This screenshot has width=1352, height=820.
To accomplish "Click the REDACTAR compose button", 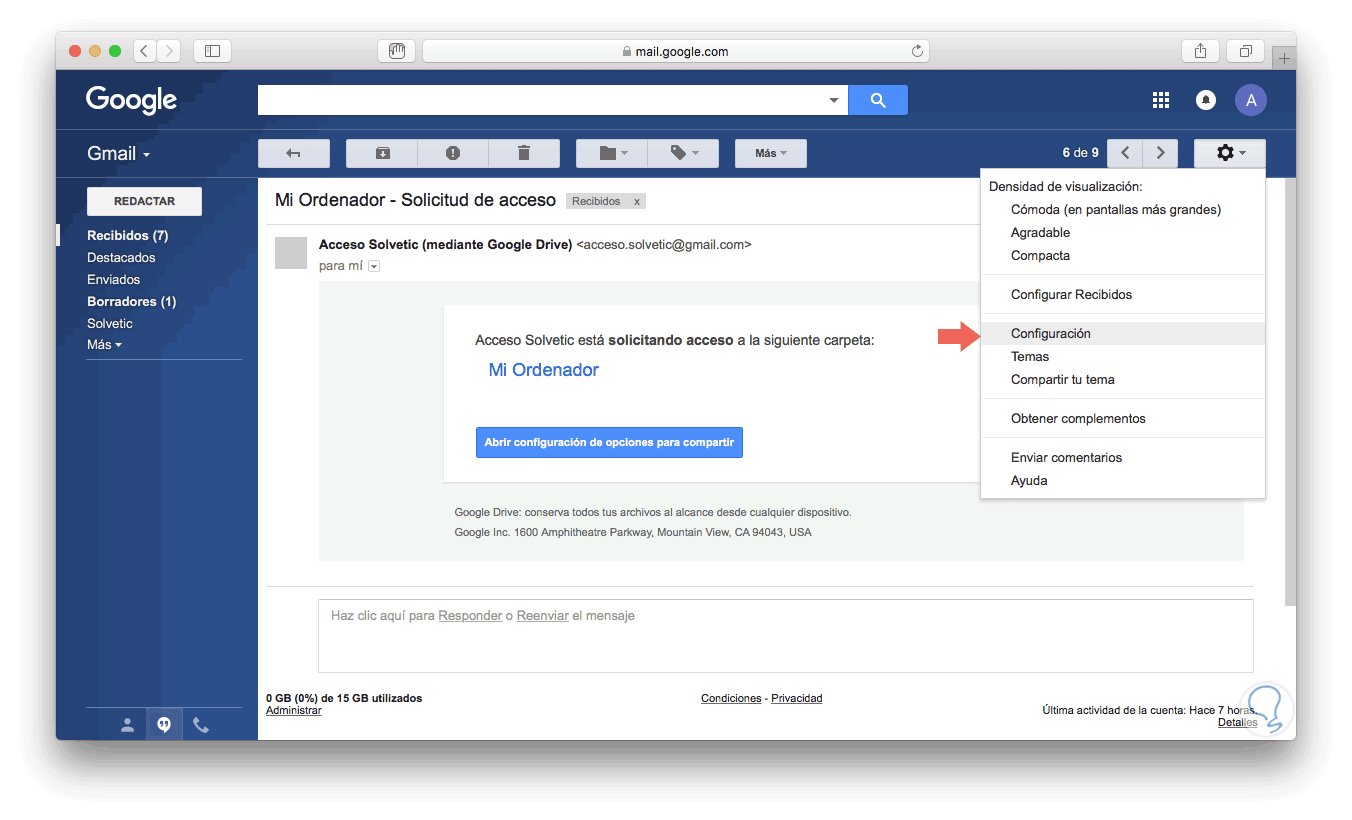I will [144, 201].
